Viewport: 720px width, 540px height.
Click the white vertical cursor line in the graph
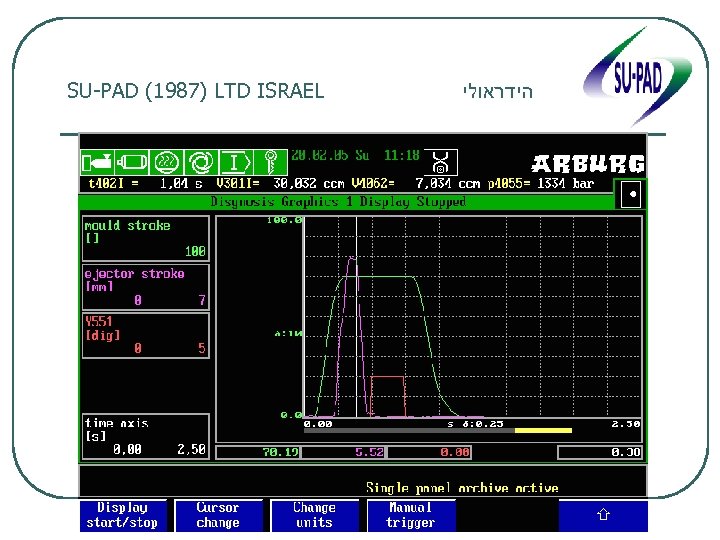pyautogui.click(x=356, y=317)
